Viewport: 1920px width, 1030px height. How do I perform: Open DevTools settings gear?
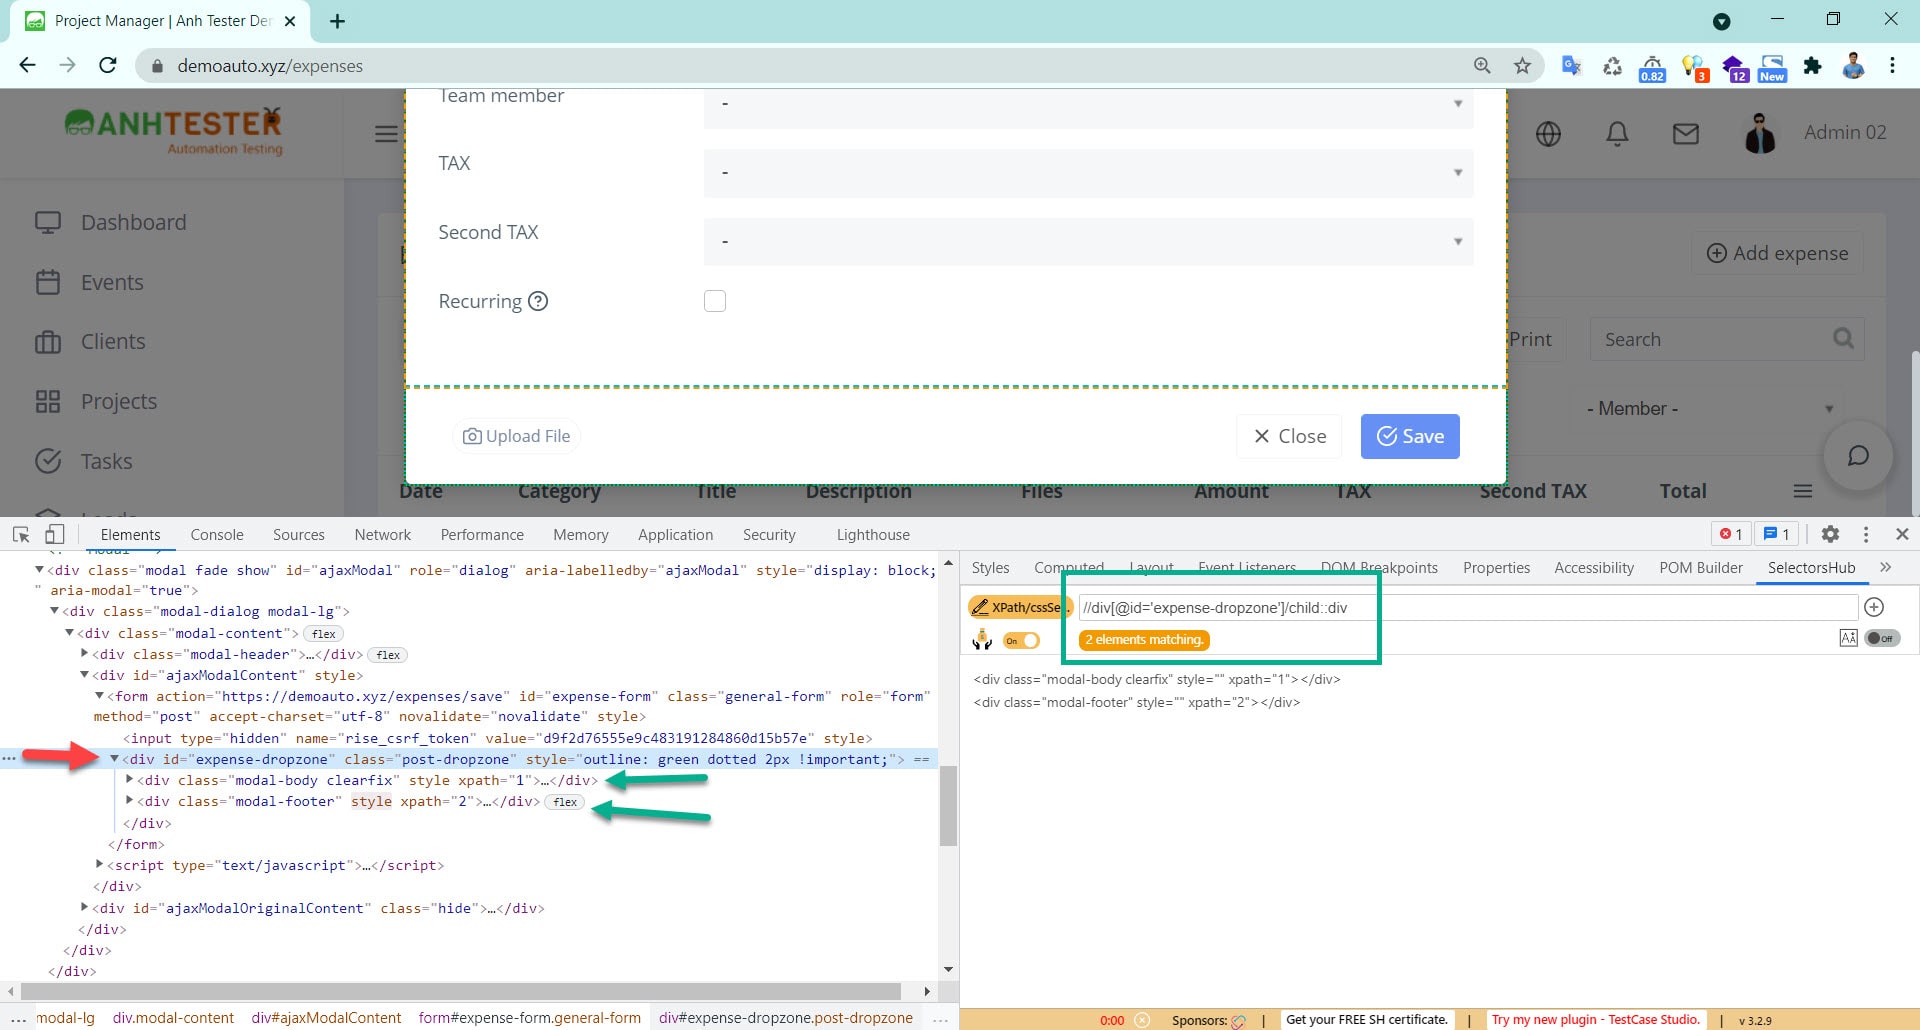1830,534
